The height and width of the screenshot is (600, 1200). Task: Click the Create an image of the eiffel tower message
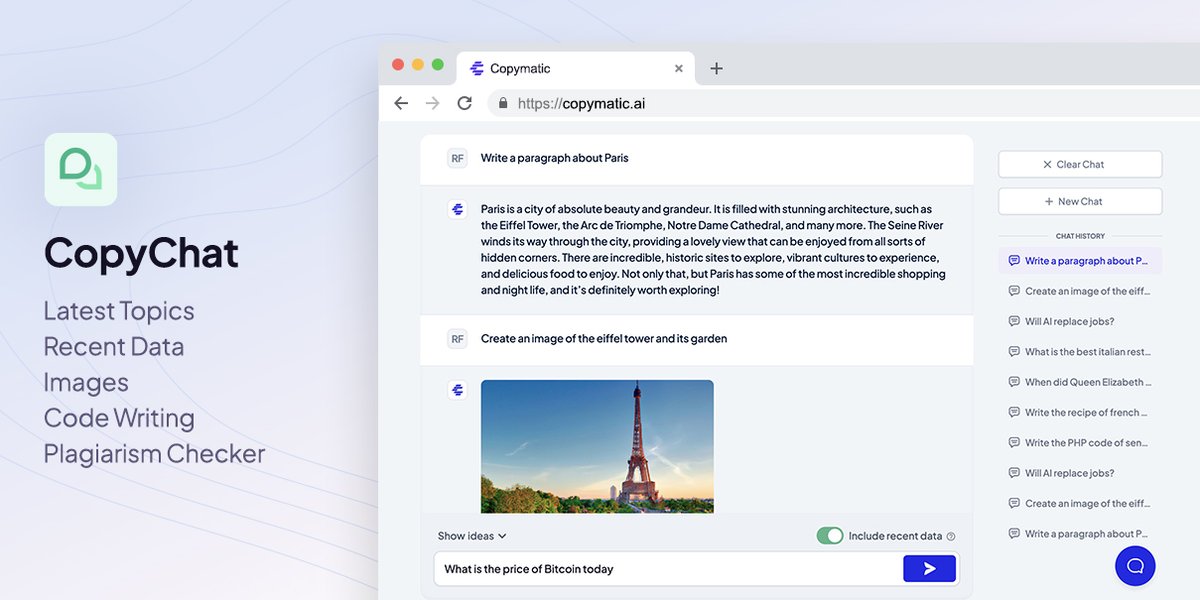[604, 339]
